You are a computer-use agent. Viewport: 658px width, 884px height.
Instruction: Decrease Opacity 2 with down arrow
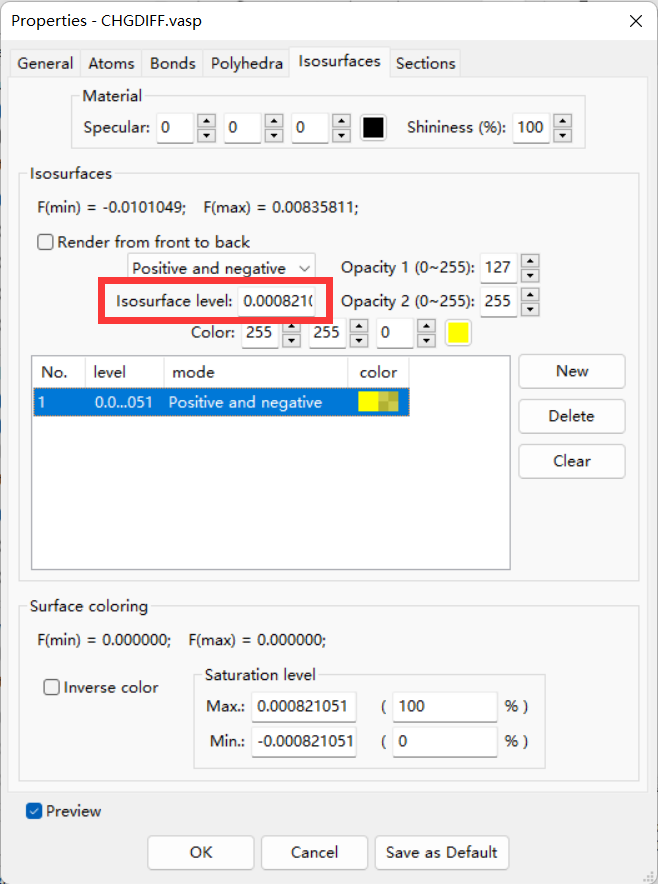(x=530, y=309)
